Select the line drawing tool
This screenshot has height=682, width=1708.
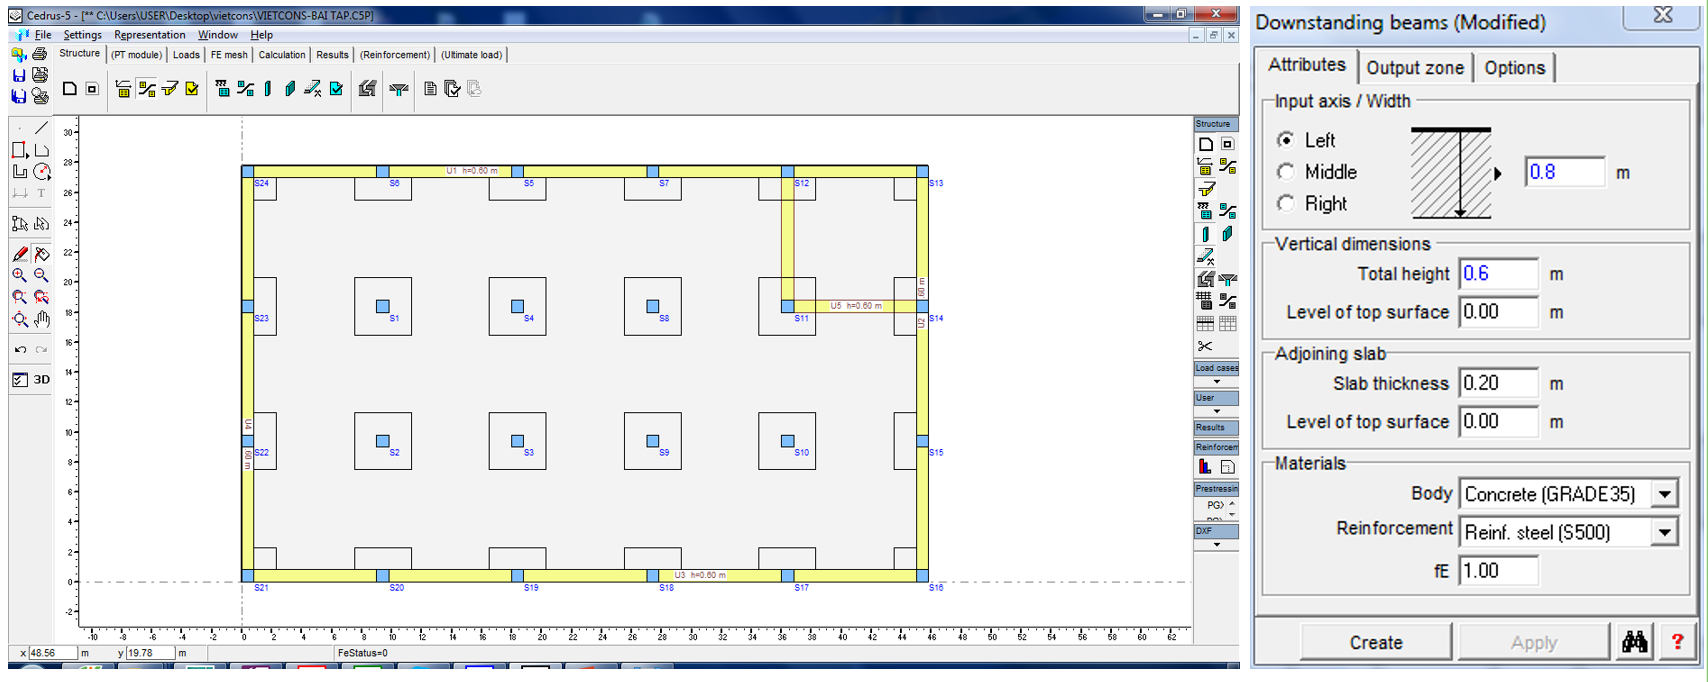click(x=41, y=128)
